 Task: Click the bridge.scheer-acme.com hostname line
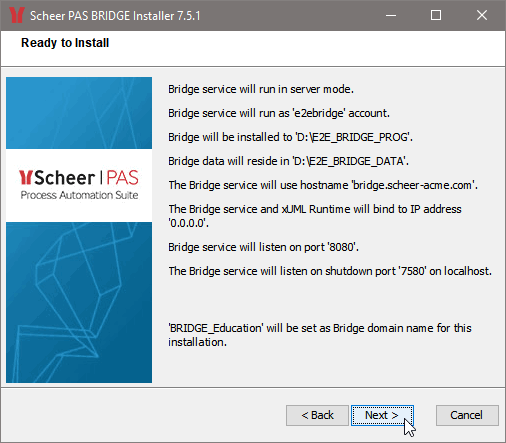coord(323,185)
